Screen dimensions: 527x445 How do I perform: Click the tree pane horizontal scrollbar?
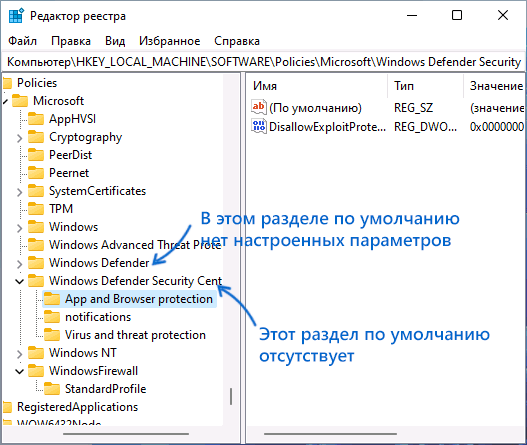click(126, 434)
